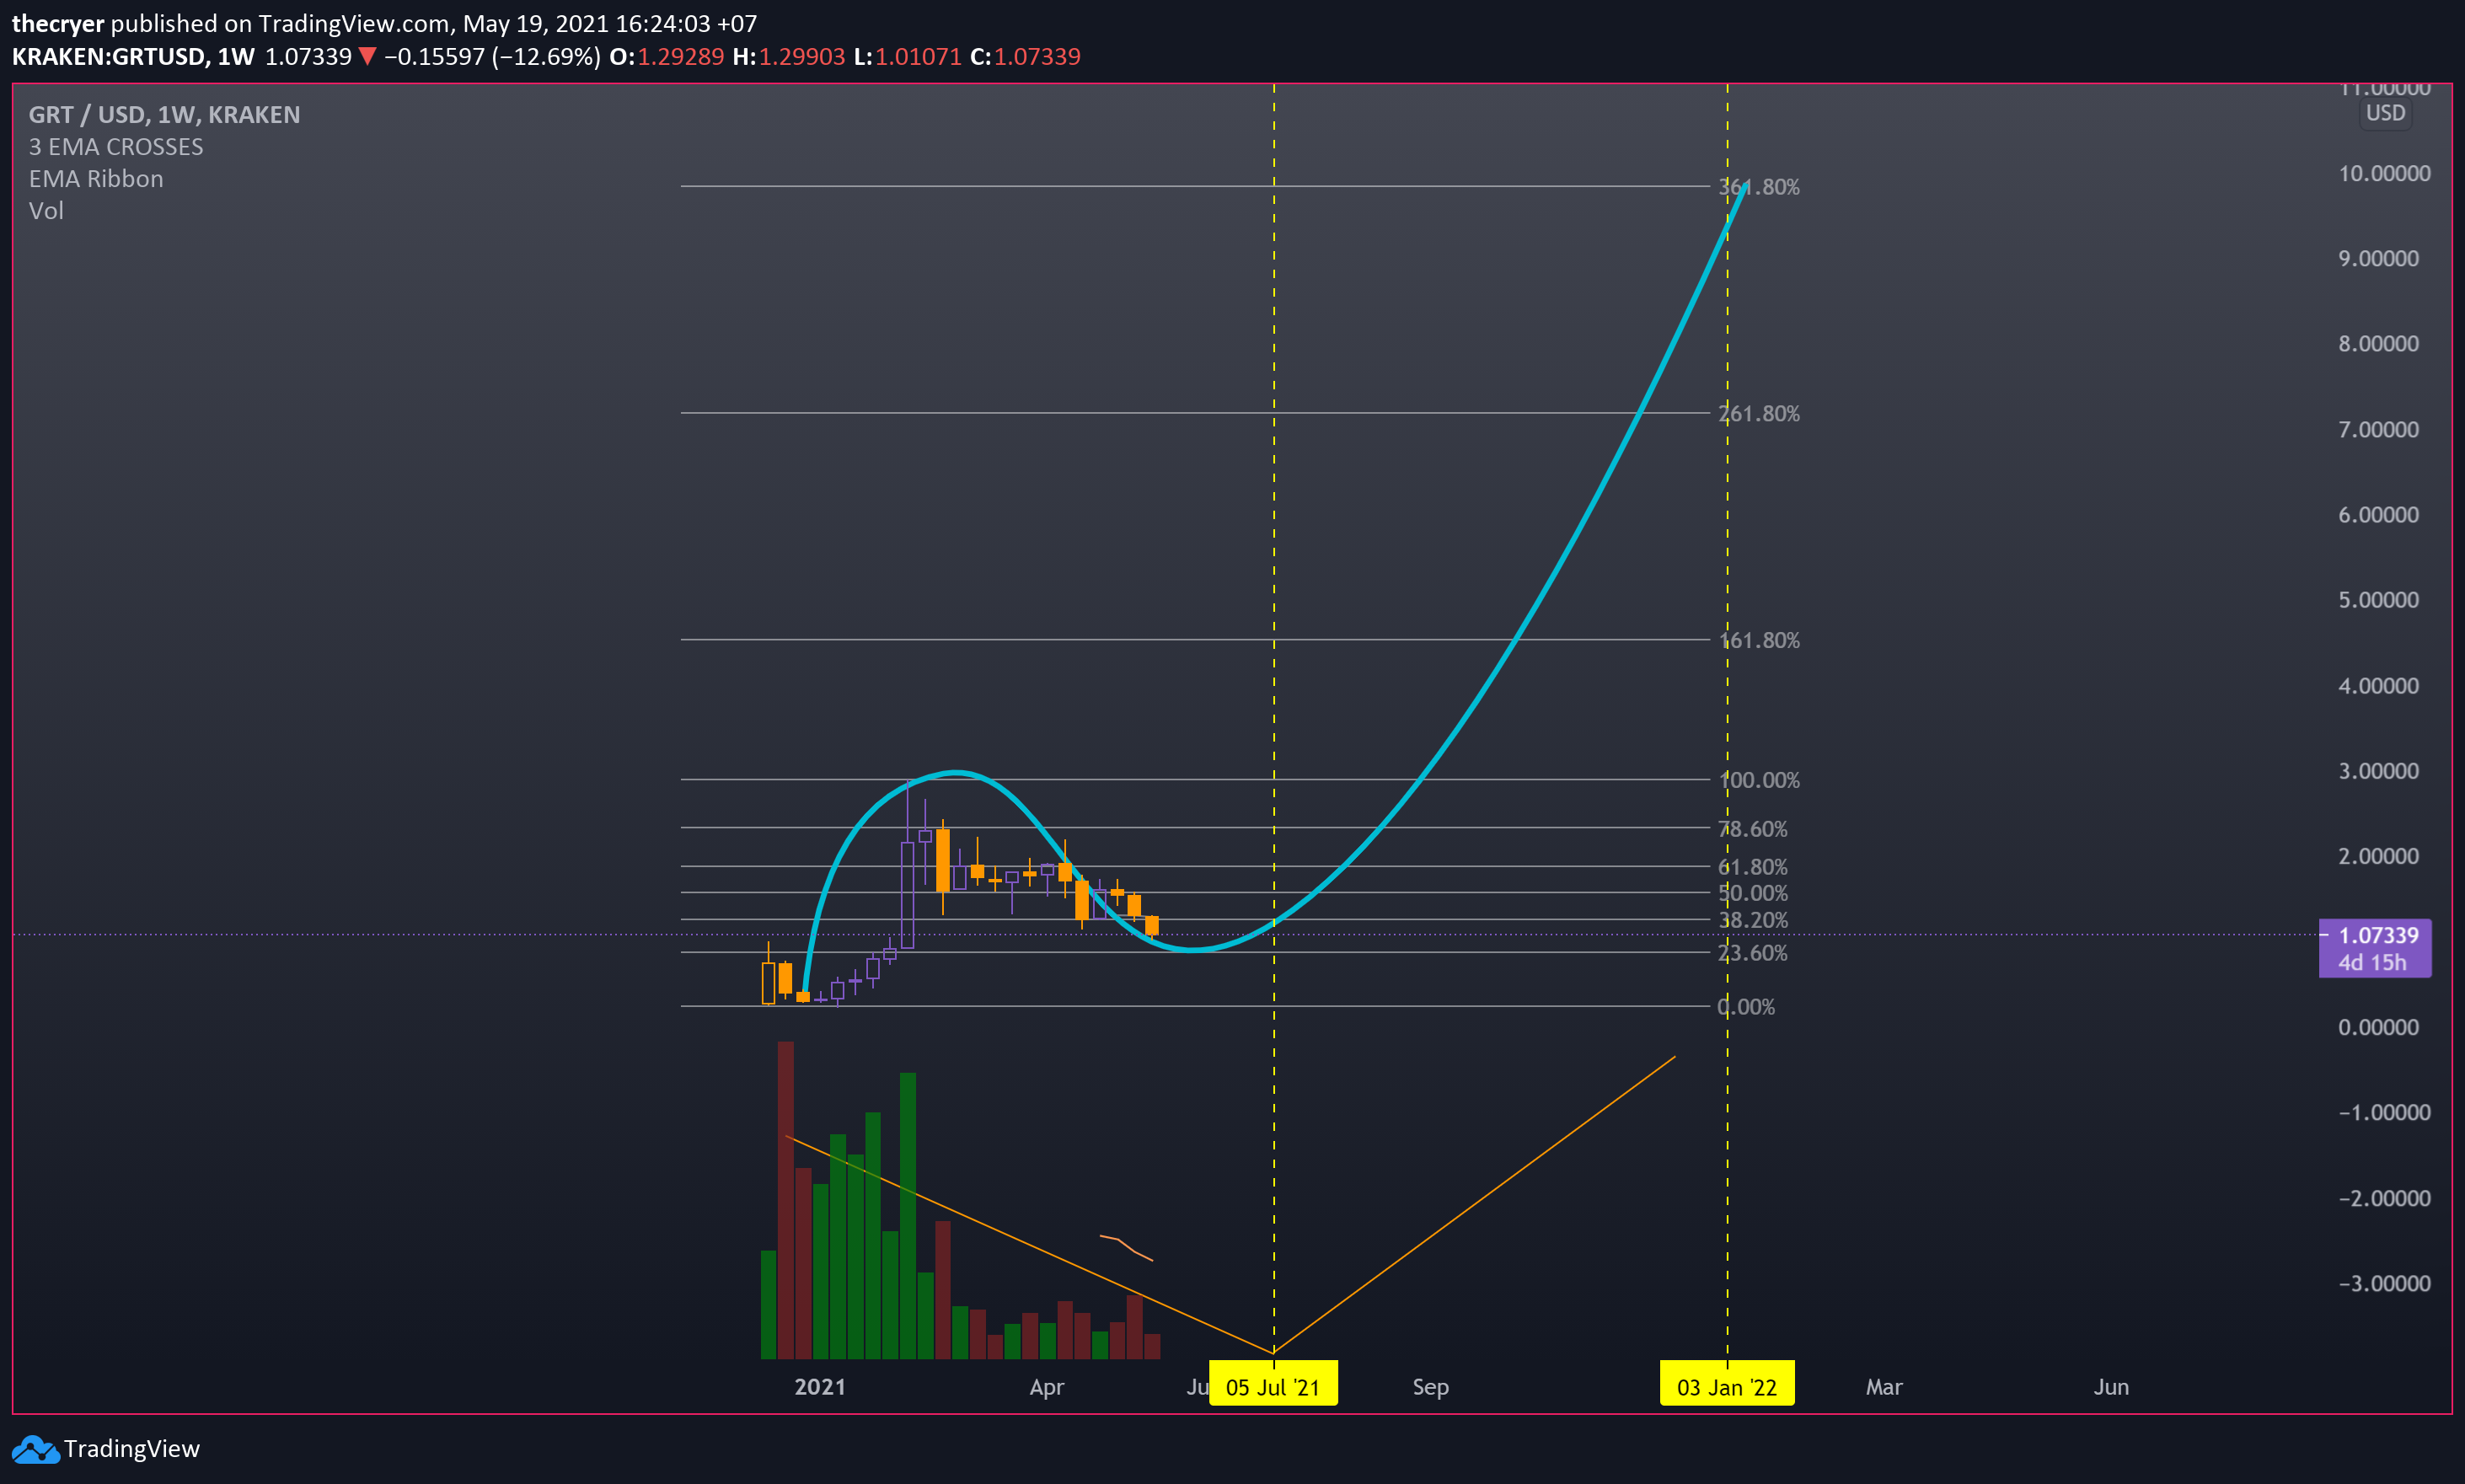This screenshot has width=2465, height=1484.
Task: Click the EMA Ribbon indicator label
Action: [96, 179]
